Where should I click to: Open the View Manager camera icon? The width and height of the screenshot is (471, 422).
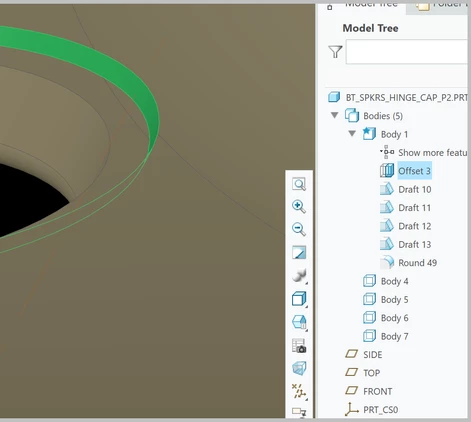click(299, 346)
